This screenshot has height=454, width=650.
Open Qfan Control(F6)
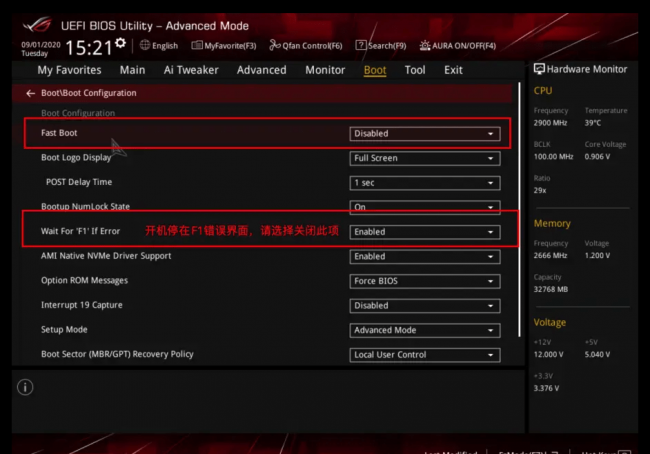(306, 46)
